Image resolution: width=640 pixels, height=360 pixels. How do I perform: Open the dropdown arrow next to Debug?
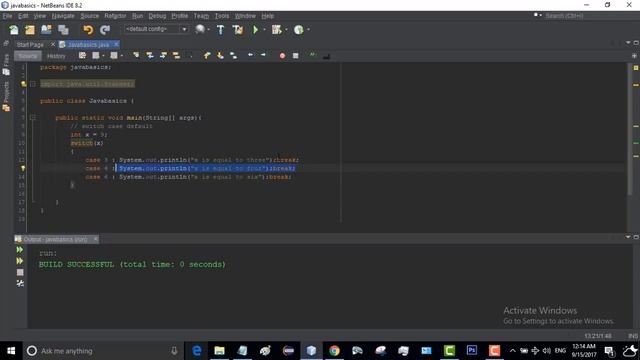[x=286, y=30]
